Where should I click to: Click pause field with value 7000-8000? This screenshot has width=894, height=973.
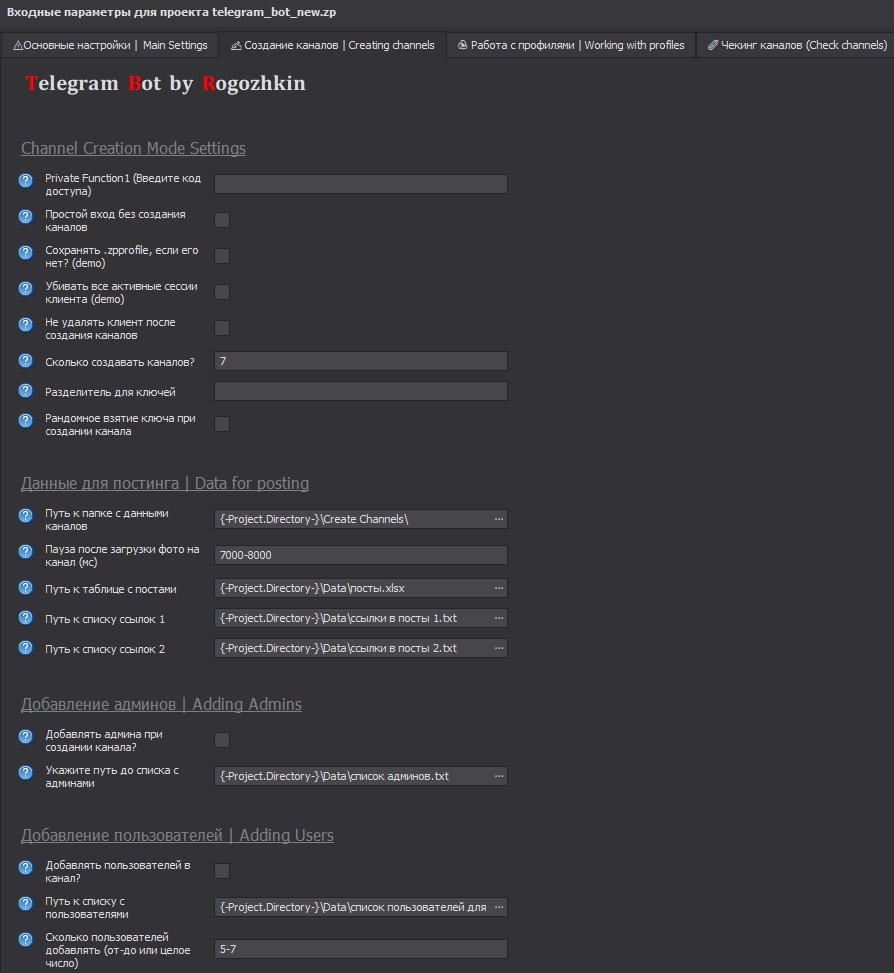361,555
